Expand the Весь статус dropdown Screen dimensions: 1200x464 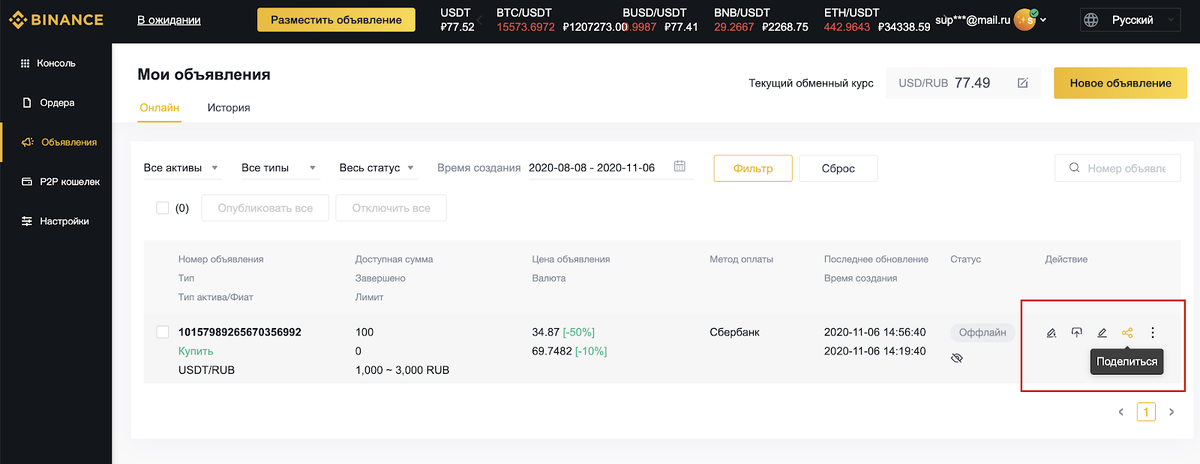click(377, 168)
